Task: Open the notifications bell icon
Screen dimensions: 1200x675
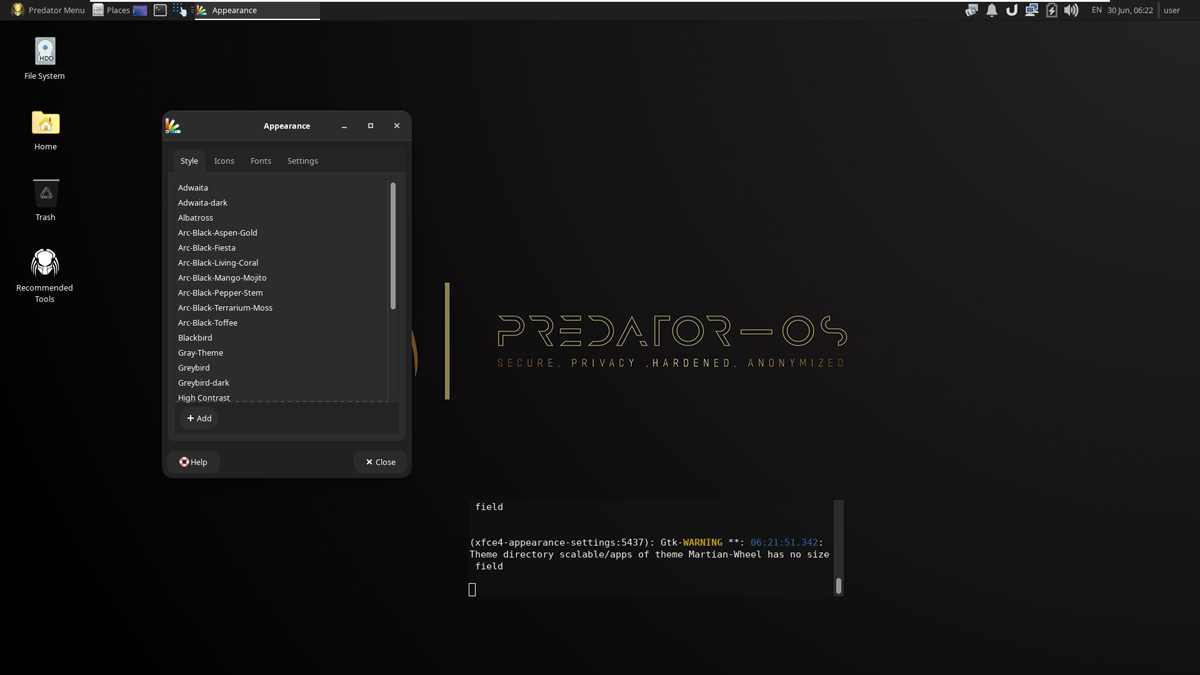Action: tap(992, 10)
